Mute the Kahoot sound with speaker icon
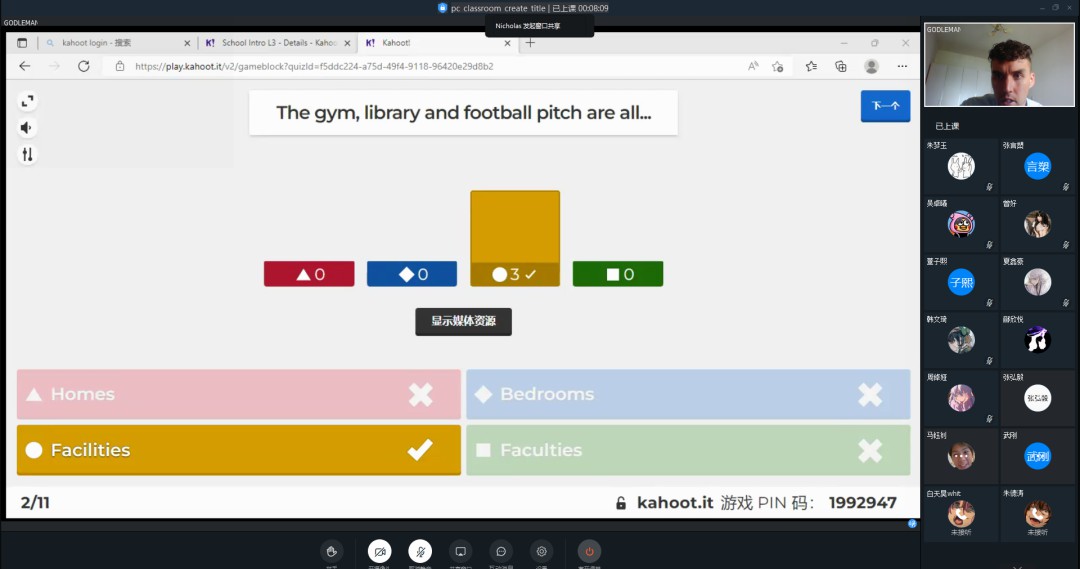Image resolution: width=1080 pixels, height=569 pixels. tap(27, 128)
